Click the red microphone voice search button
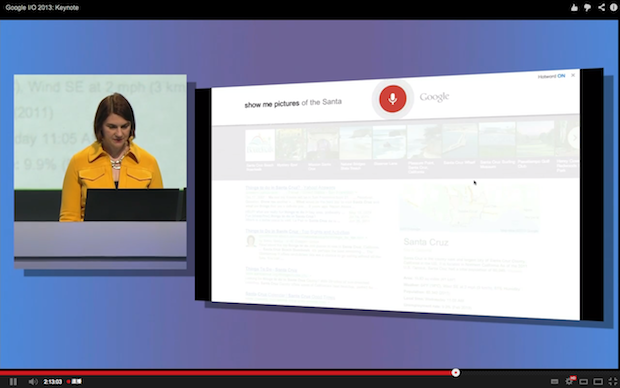 393,98
